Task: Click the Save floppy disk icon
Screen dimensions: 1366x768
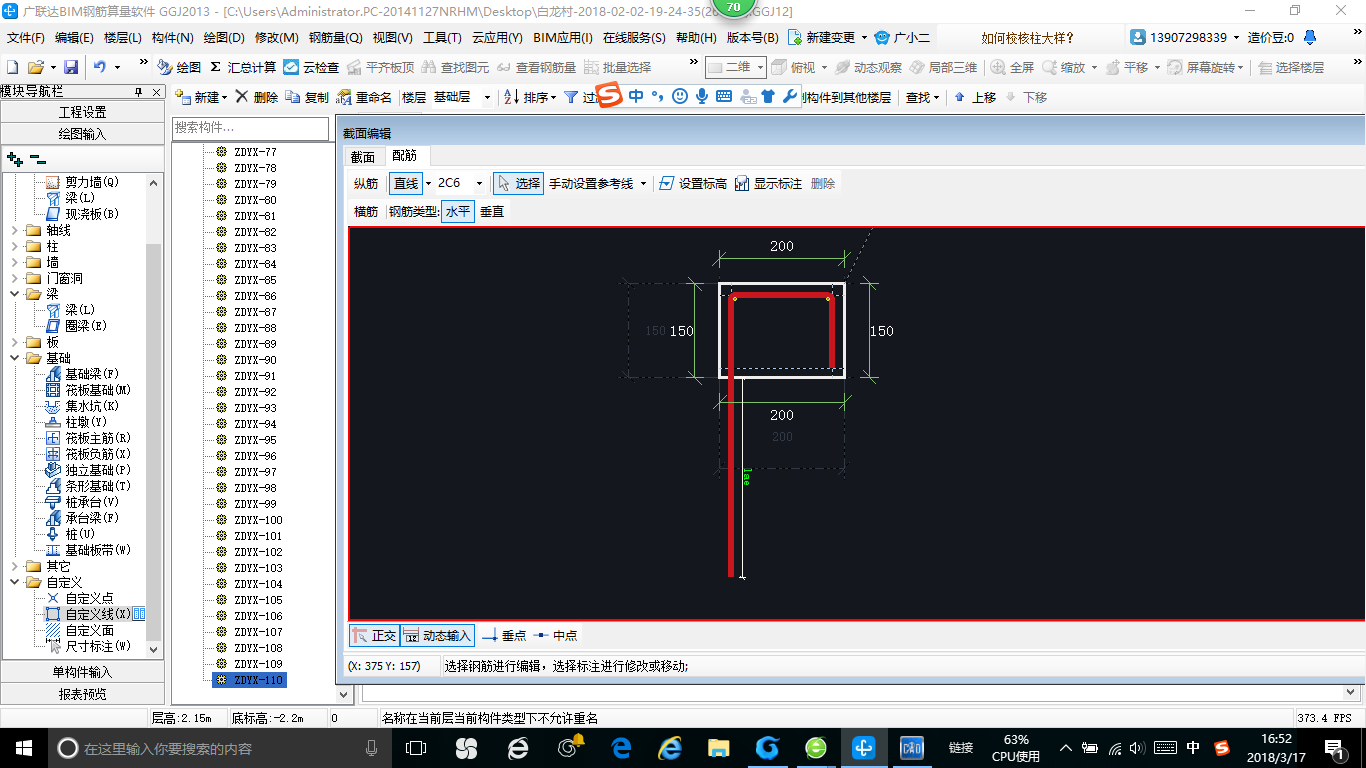Action: click(x=71, y=67)
